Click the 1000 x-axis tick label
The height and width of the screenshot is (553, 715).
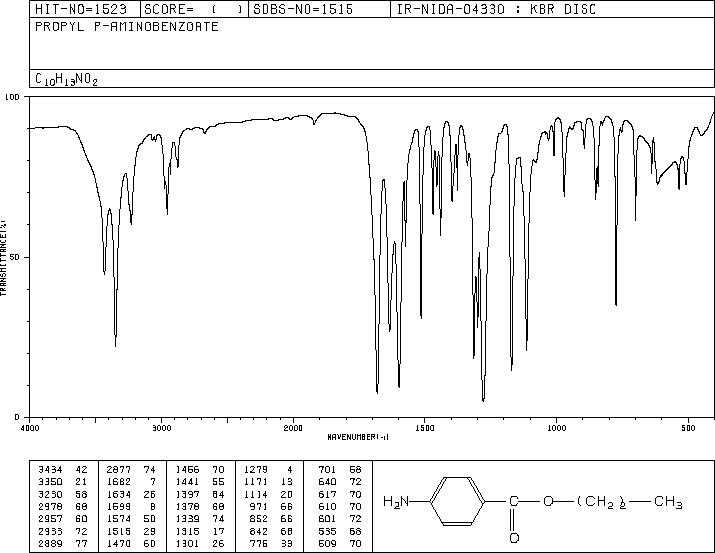pyautogui.click(x=557, y=428)
